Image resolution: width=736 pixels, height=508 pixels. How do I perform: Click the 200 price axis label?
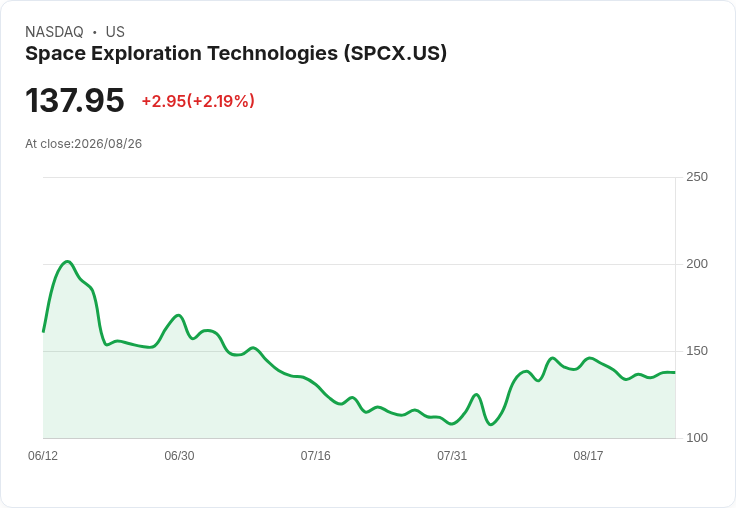(697, 264)
